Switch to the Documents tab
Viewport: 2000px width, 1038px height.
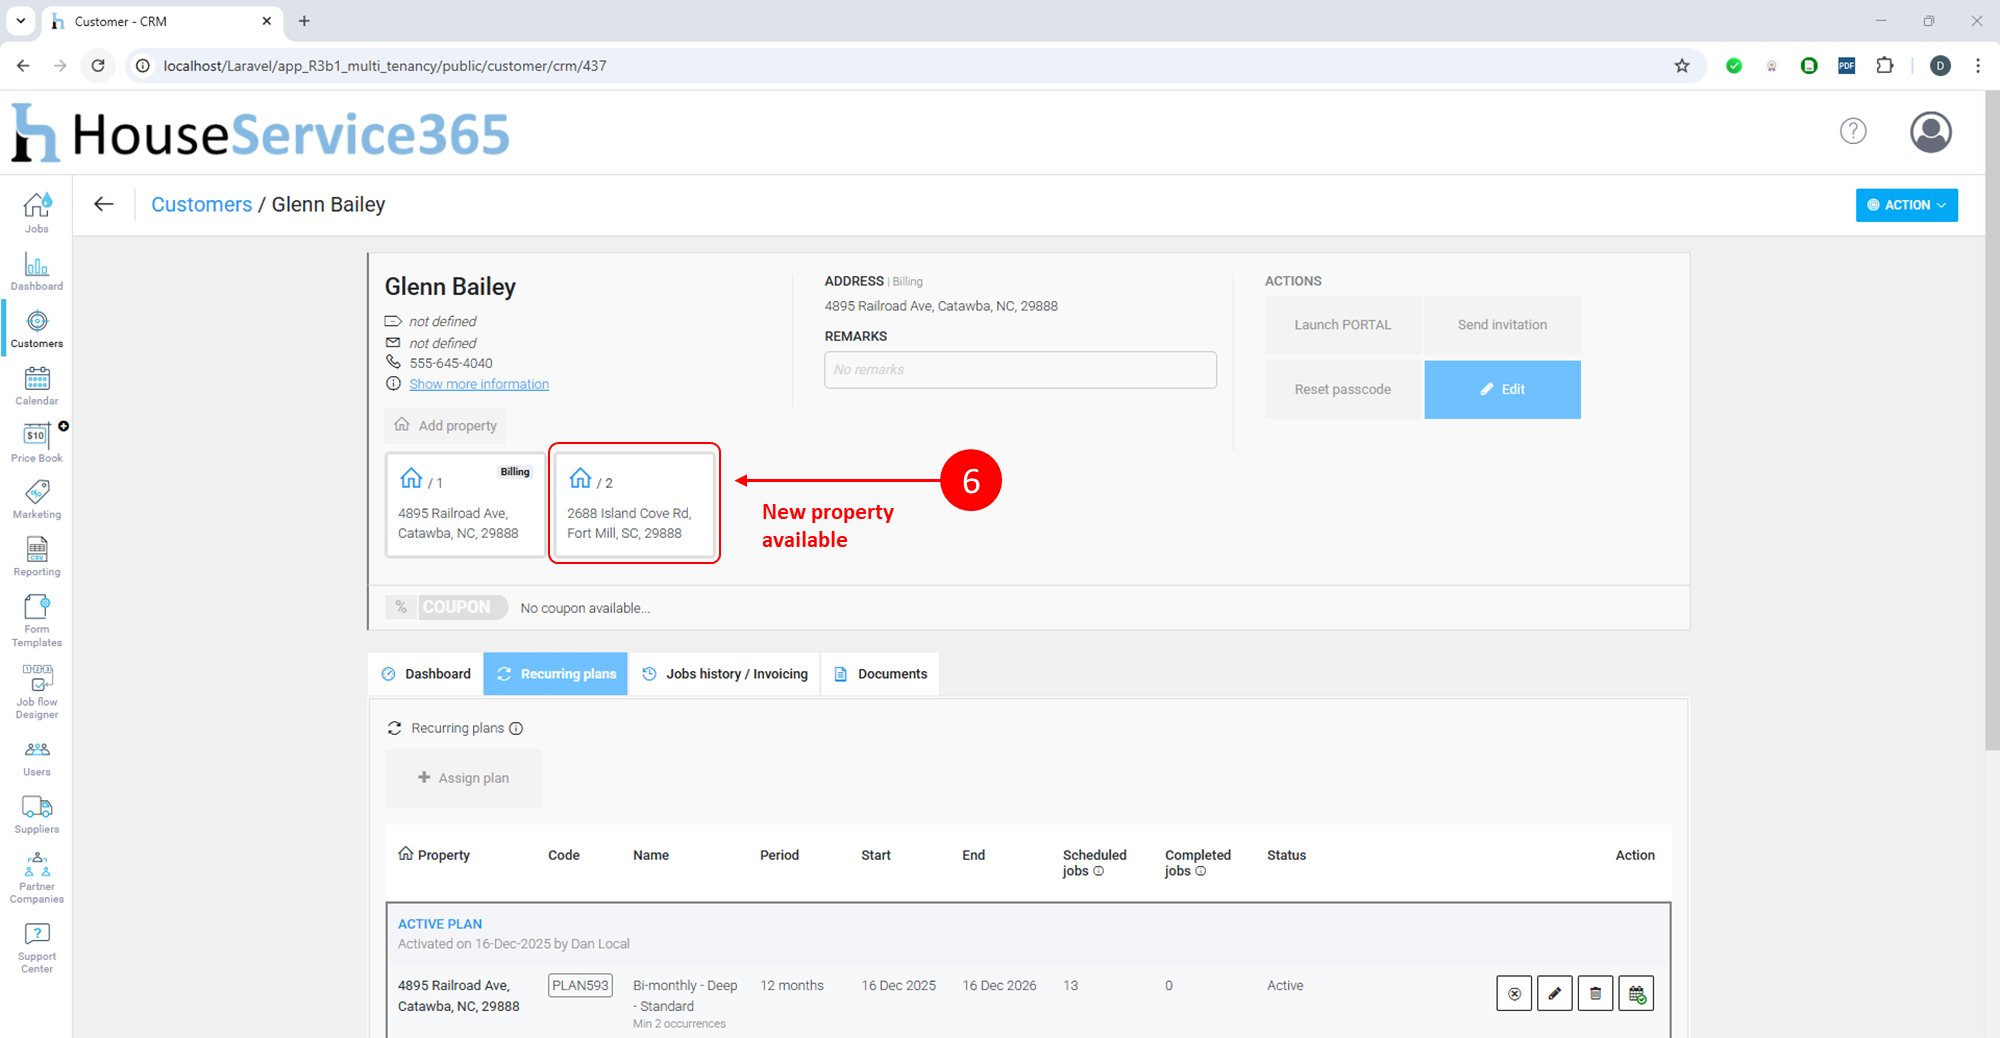(x=880, y=674)
